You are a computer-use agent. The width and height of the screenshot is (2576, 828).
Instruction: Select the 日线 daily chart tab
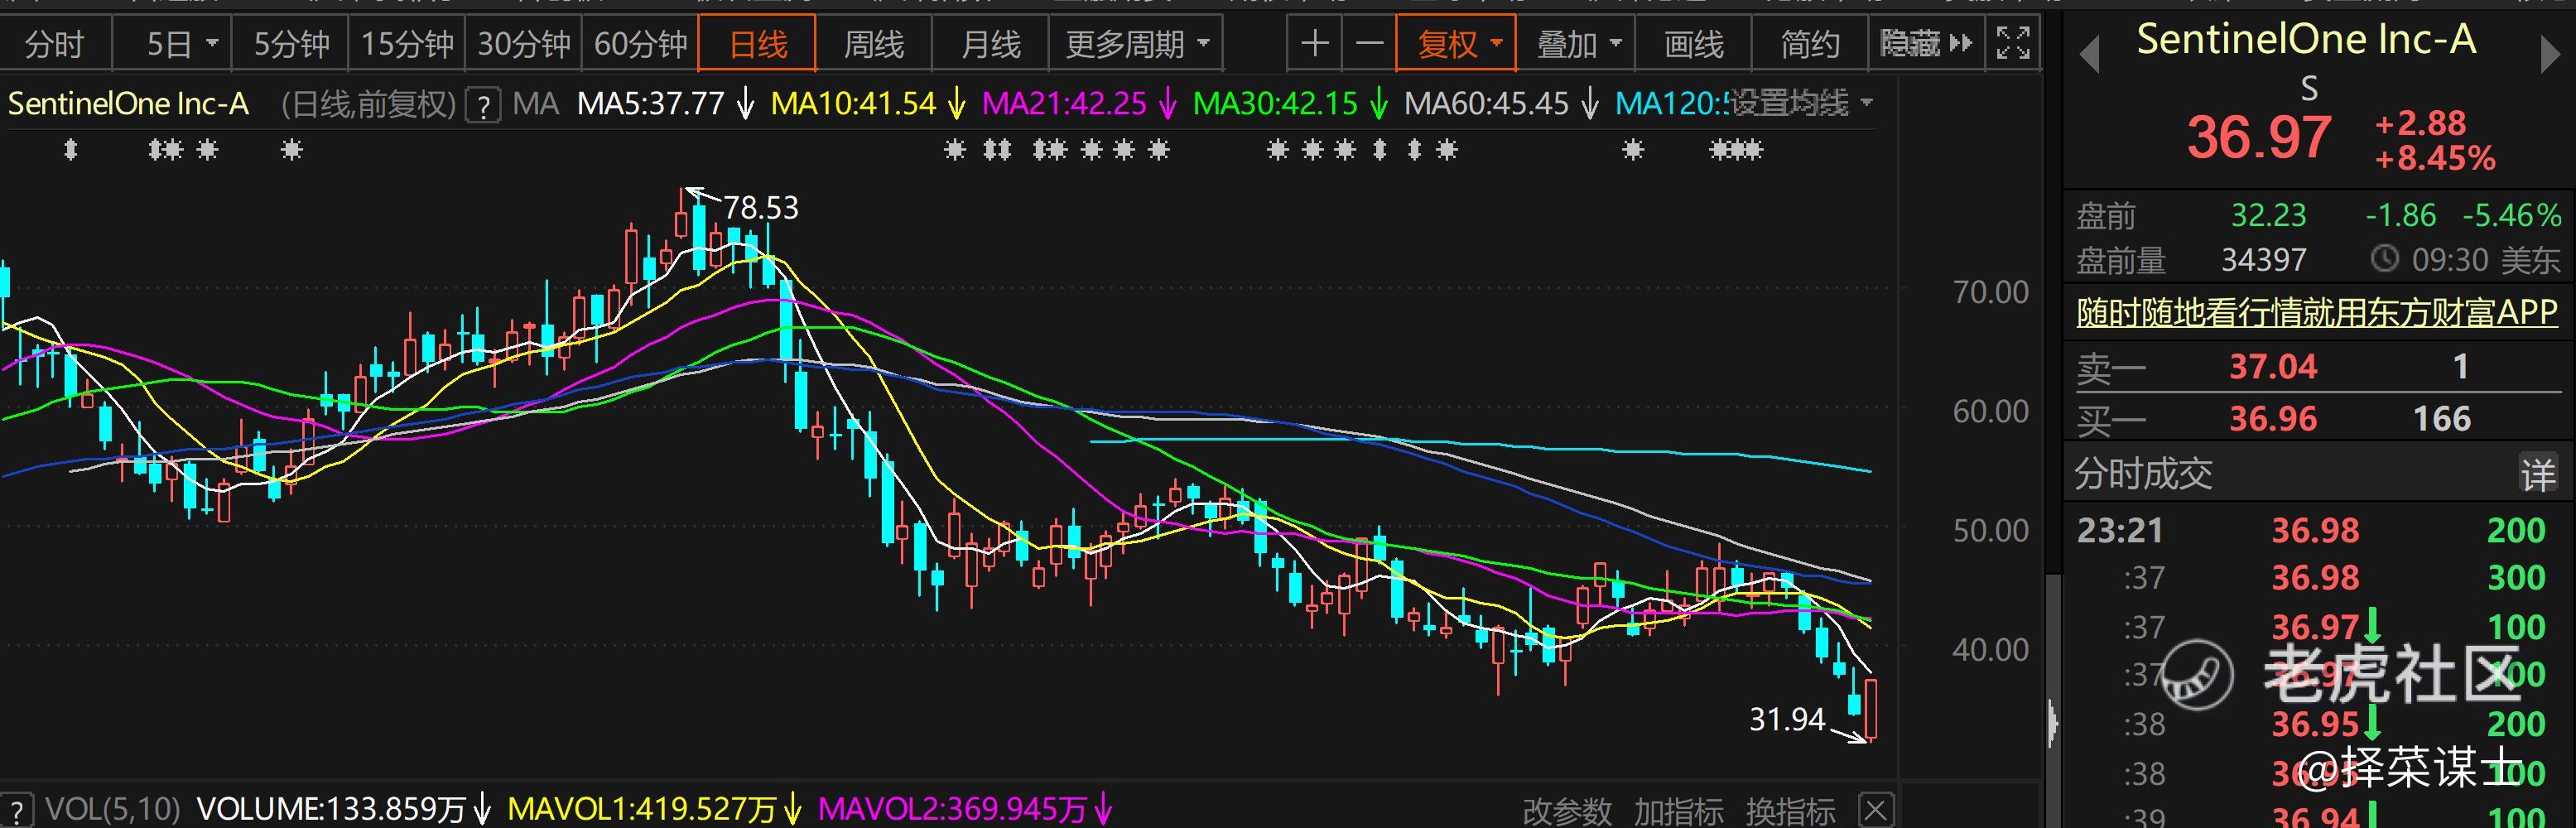pos(757,44)
